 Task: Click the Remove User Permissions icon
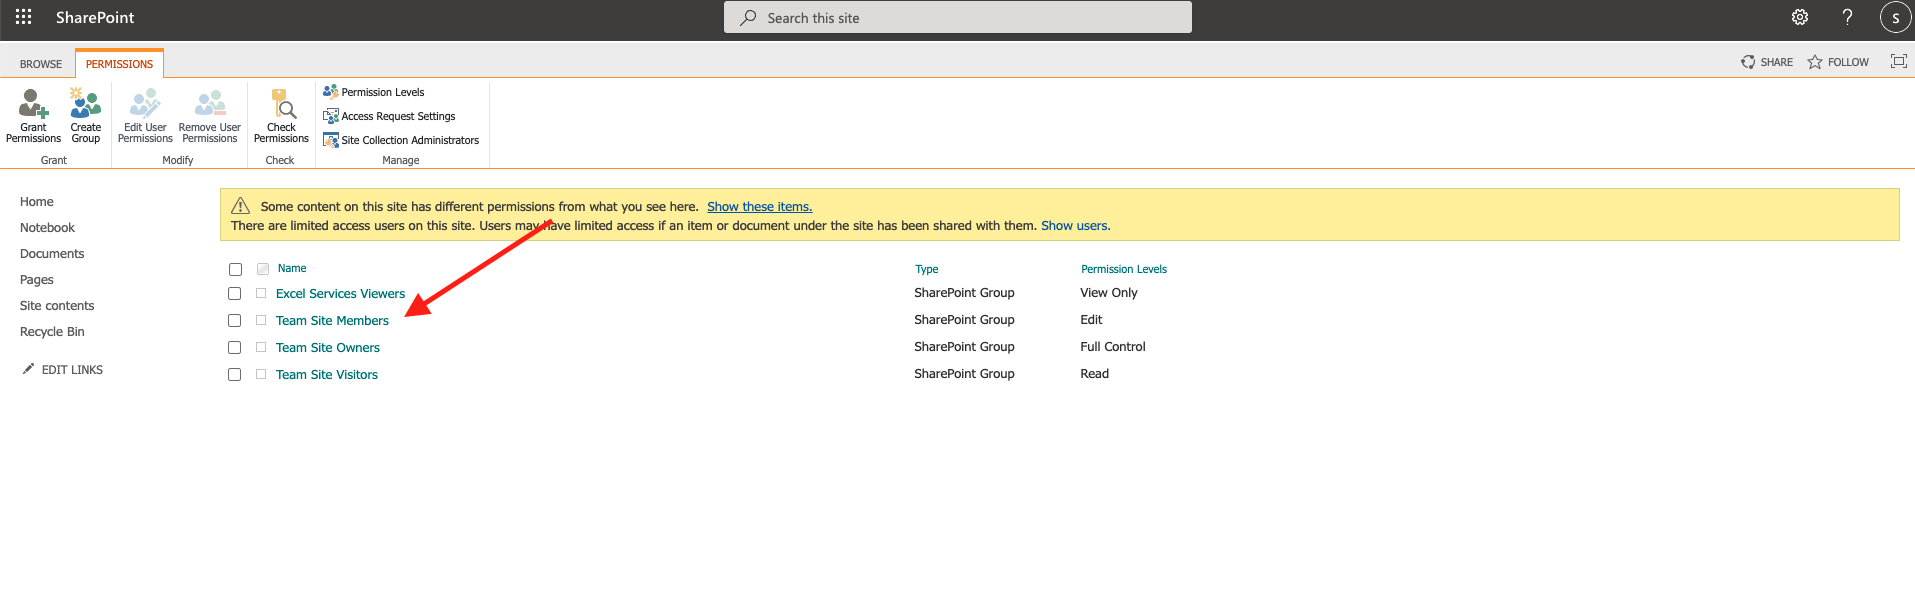coord(210,103)
